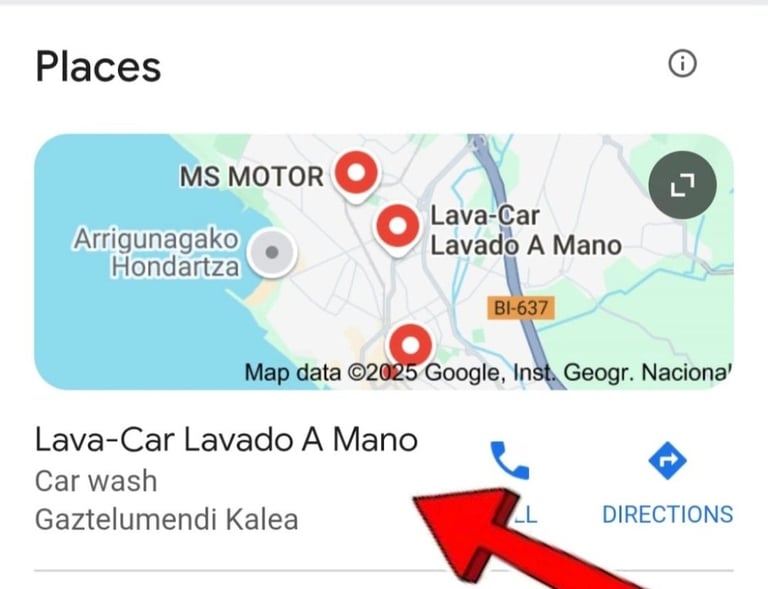The height and width of the screenshot is (589, 768).
Task: Open the Map data ©2025 Google attribution
Action: [x=487, y=373]
